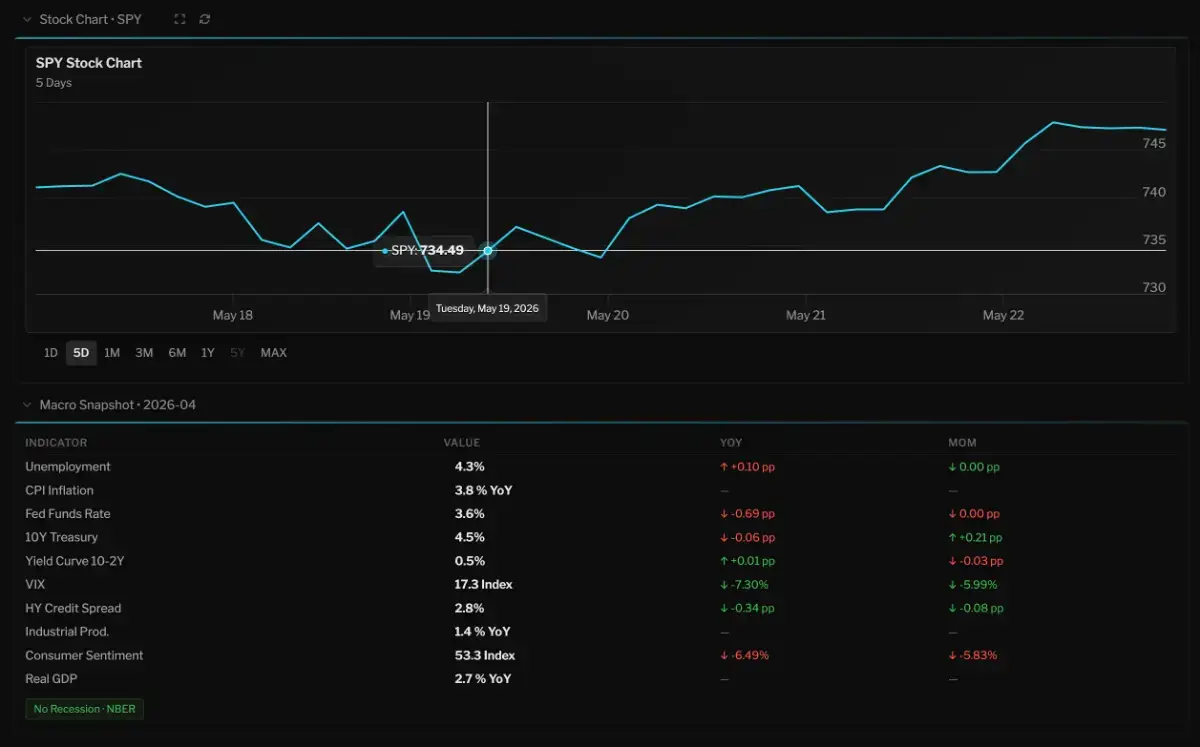Viewport: 1200px width, 747px height.
Task: Click the Consumer Sentiment label
Action: (x=84, y=656)
